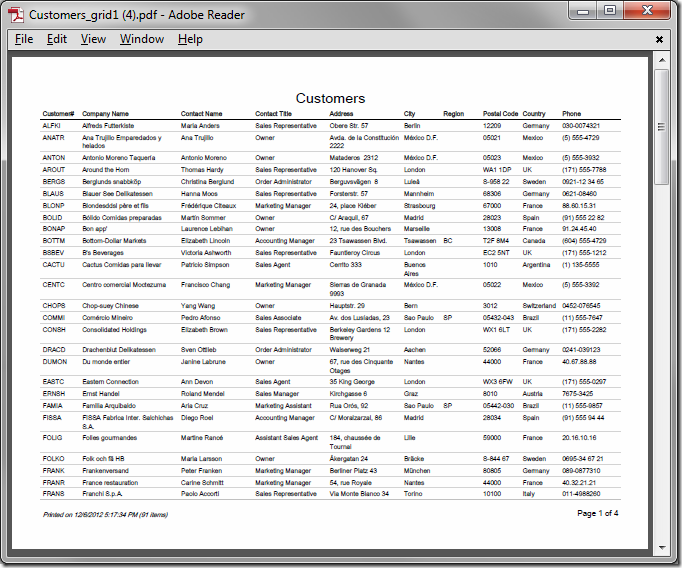Click city Aachen
682x568 pixels.
tap(414, 350)
